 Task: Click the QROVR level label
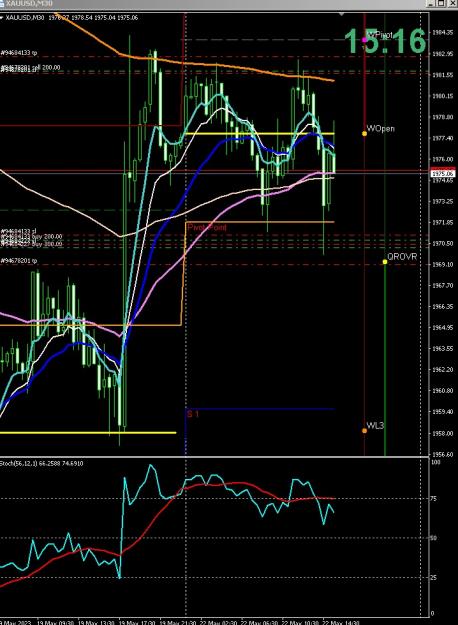tap(402, 257)
